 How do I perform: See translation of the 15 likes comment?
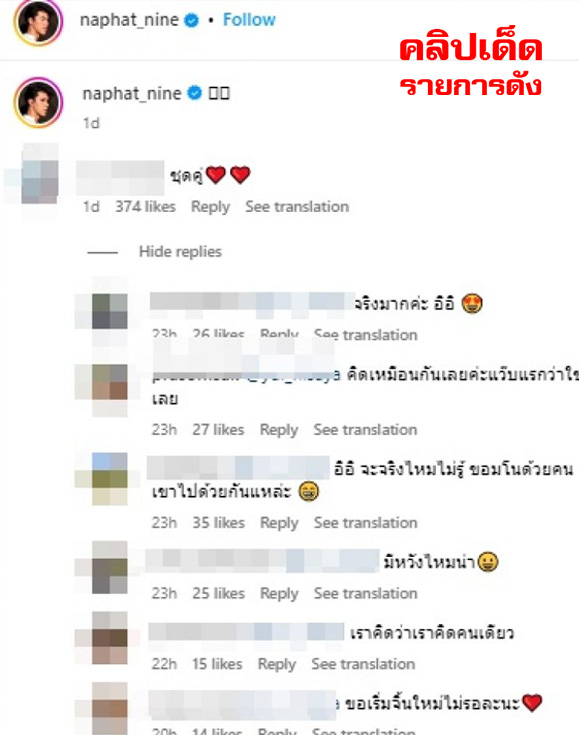tap(363, 664)
